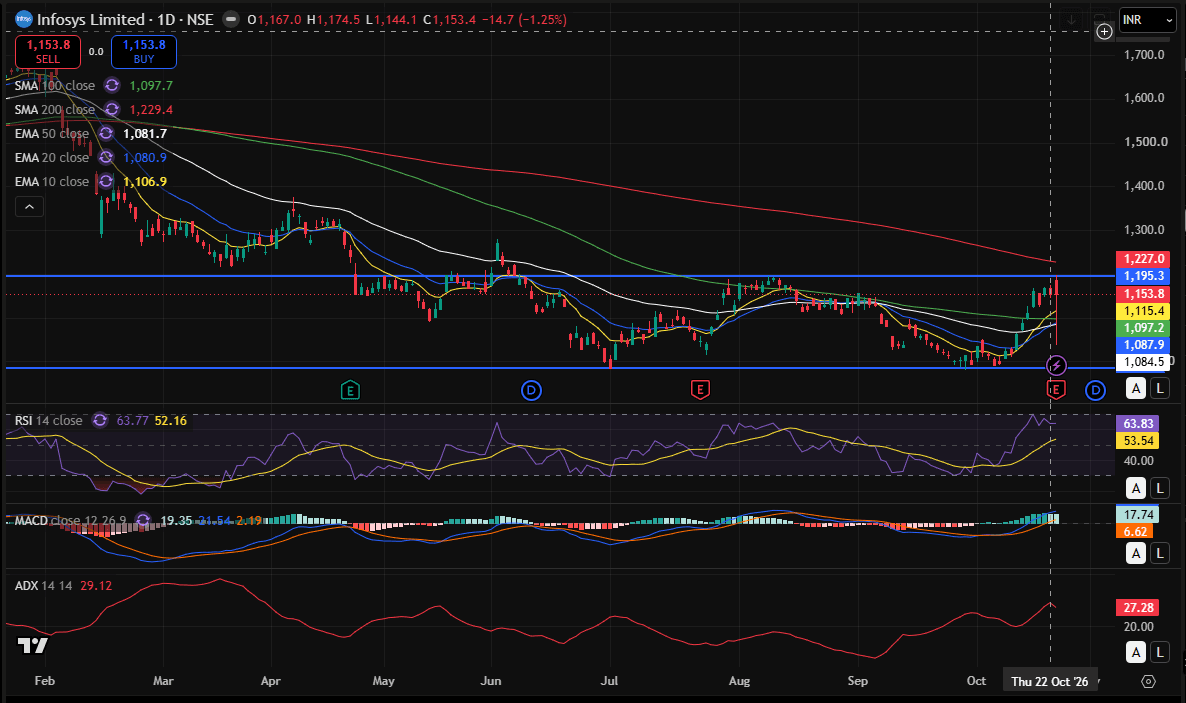The height and width of the screenshot is (703, 1186).
Task: Click the Thu 22 Oct '26 date label
Action: click(x=1050, y=681)
